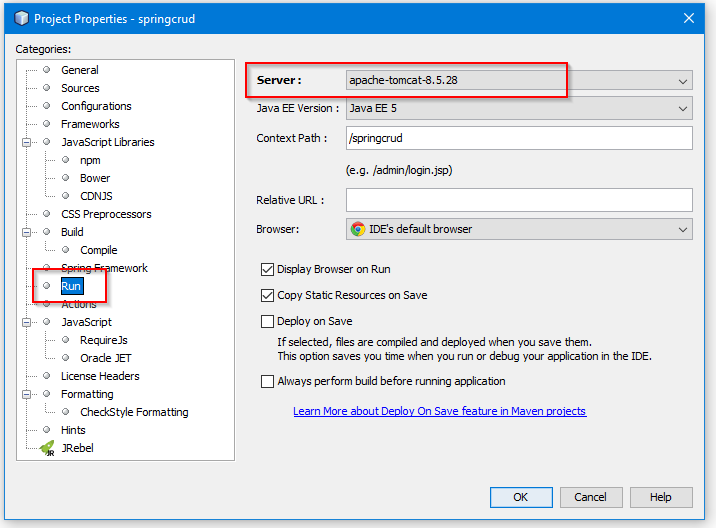Click the Project Properties cube icon
Screen dimensions: 716x528
tap(21, 18)
